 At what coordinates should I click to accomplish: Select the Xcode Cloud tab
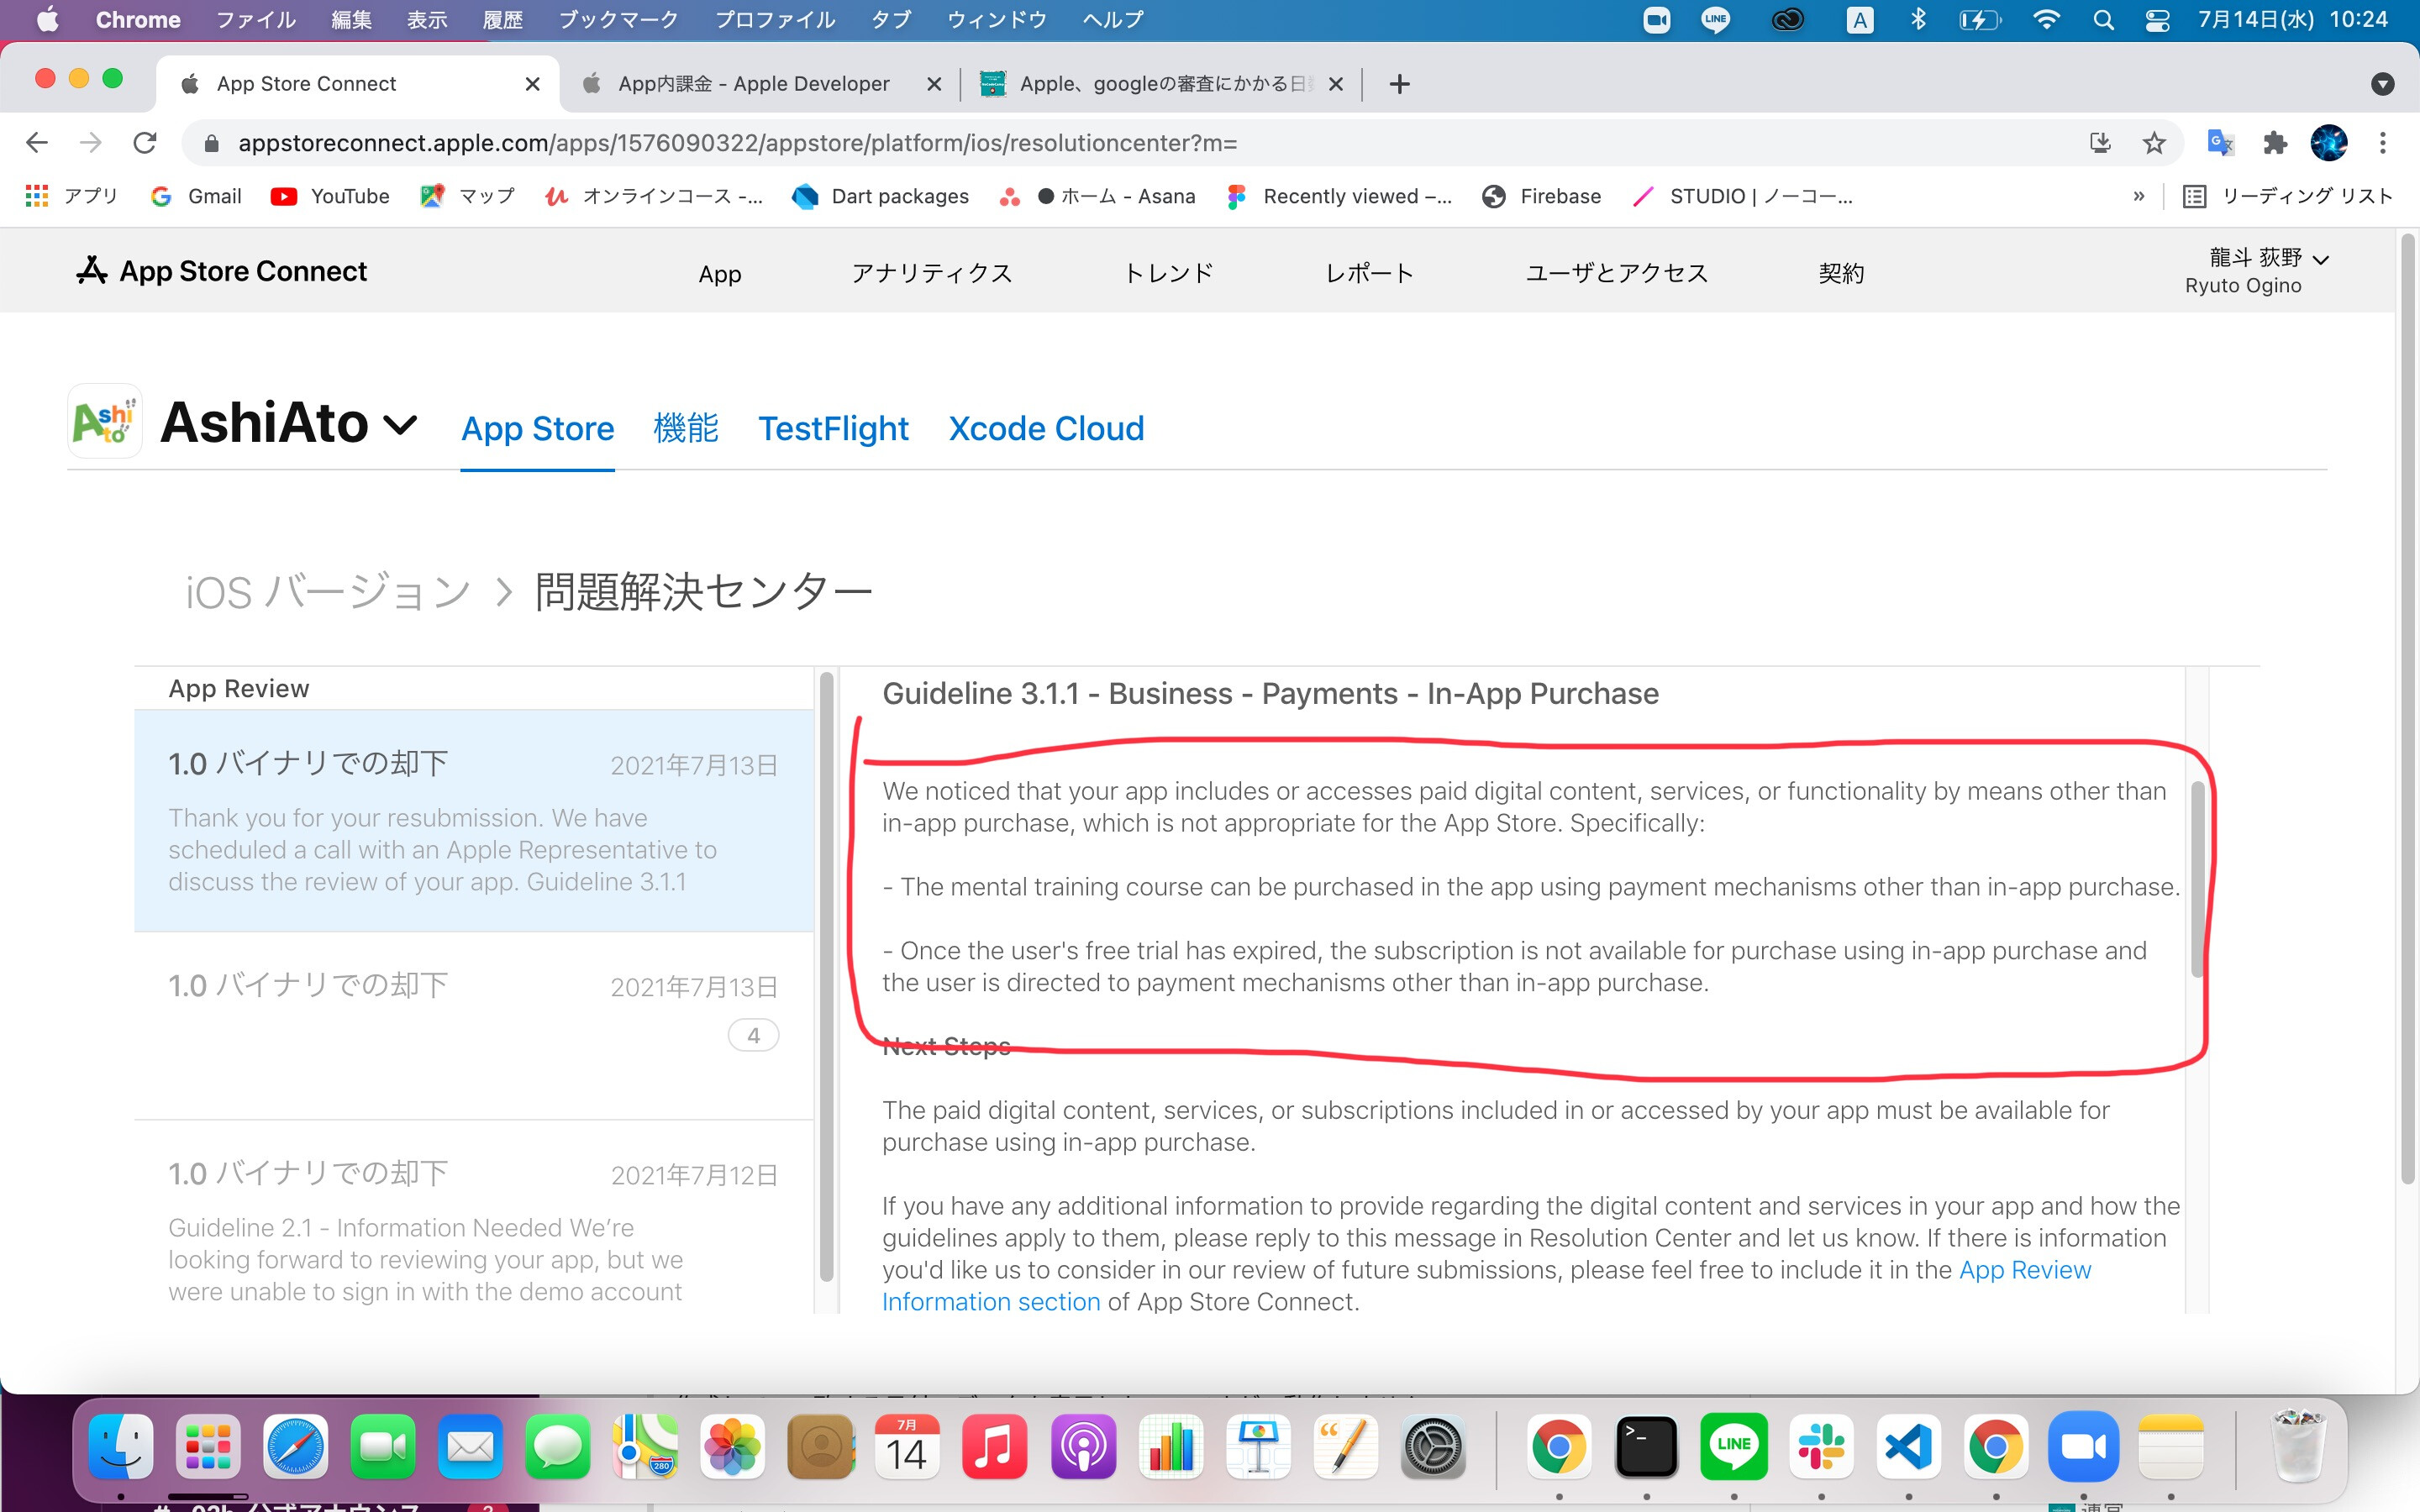tap(1046, 428)
